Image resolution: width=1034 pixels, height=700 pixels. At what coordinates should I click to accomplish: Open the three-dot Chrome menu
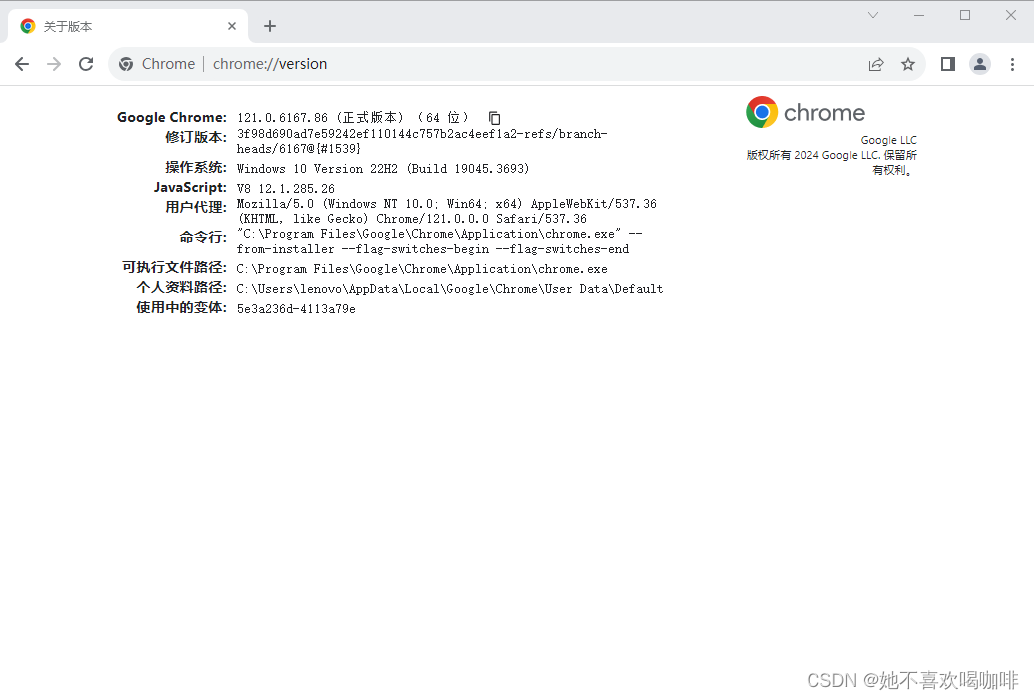click(1012, 64)
